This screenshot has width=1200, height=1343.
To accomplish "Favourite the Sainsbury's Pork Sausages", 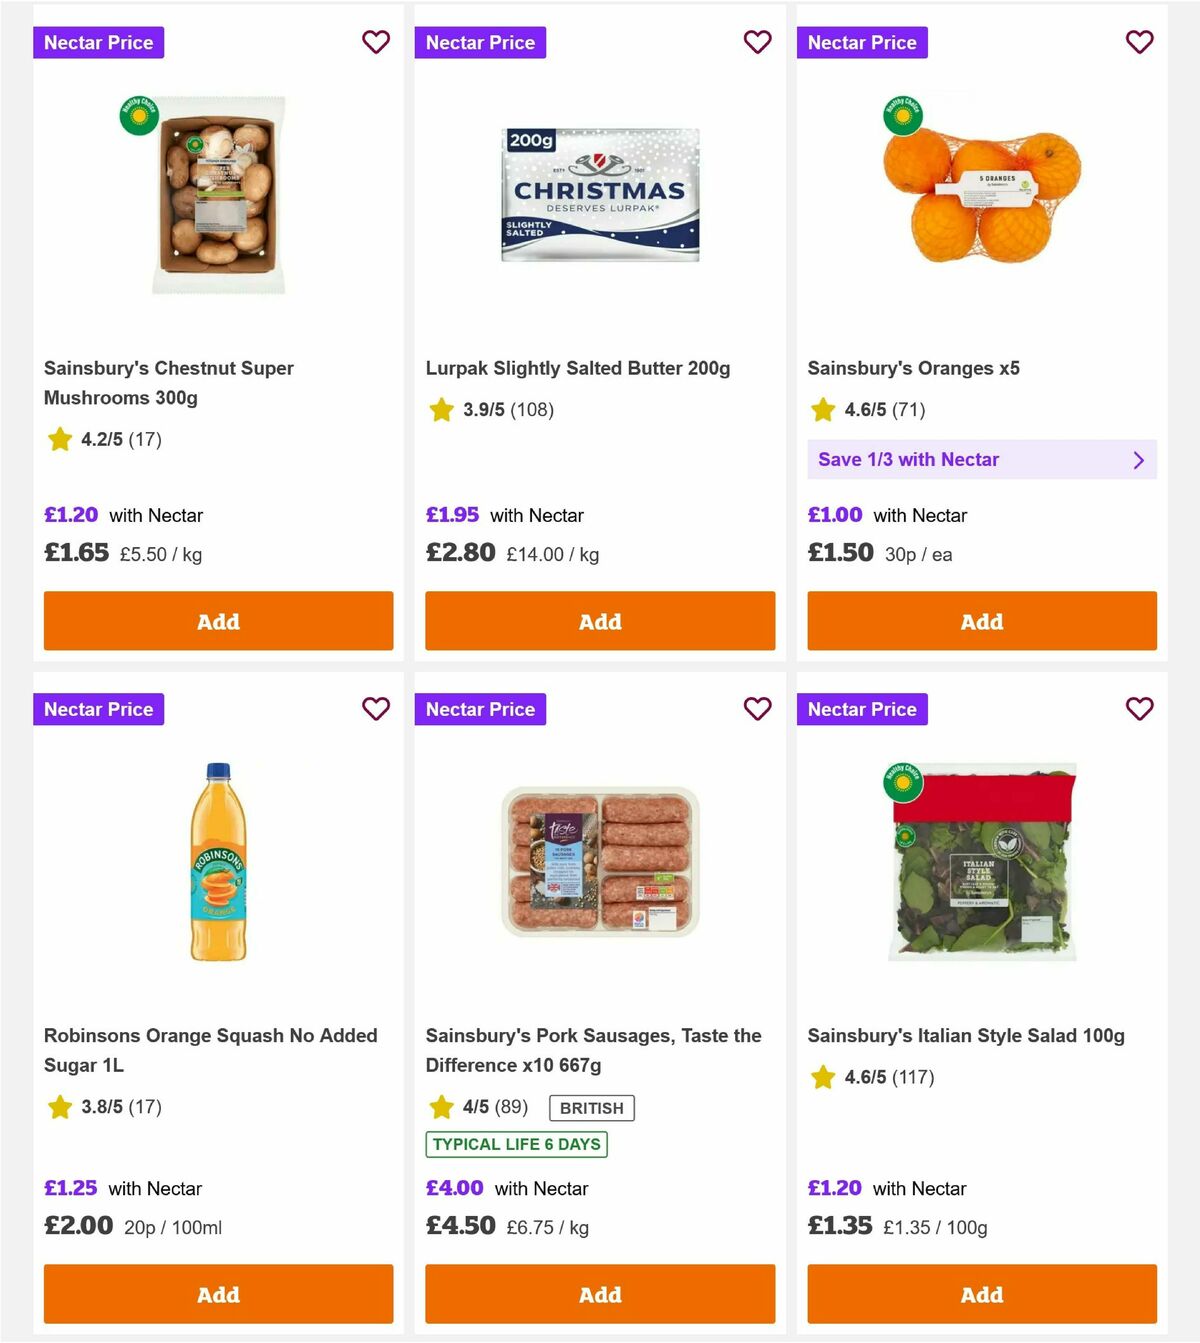I will point(758,709).
